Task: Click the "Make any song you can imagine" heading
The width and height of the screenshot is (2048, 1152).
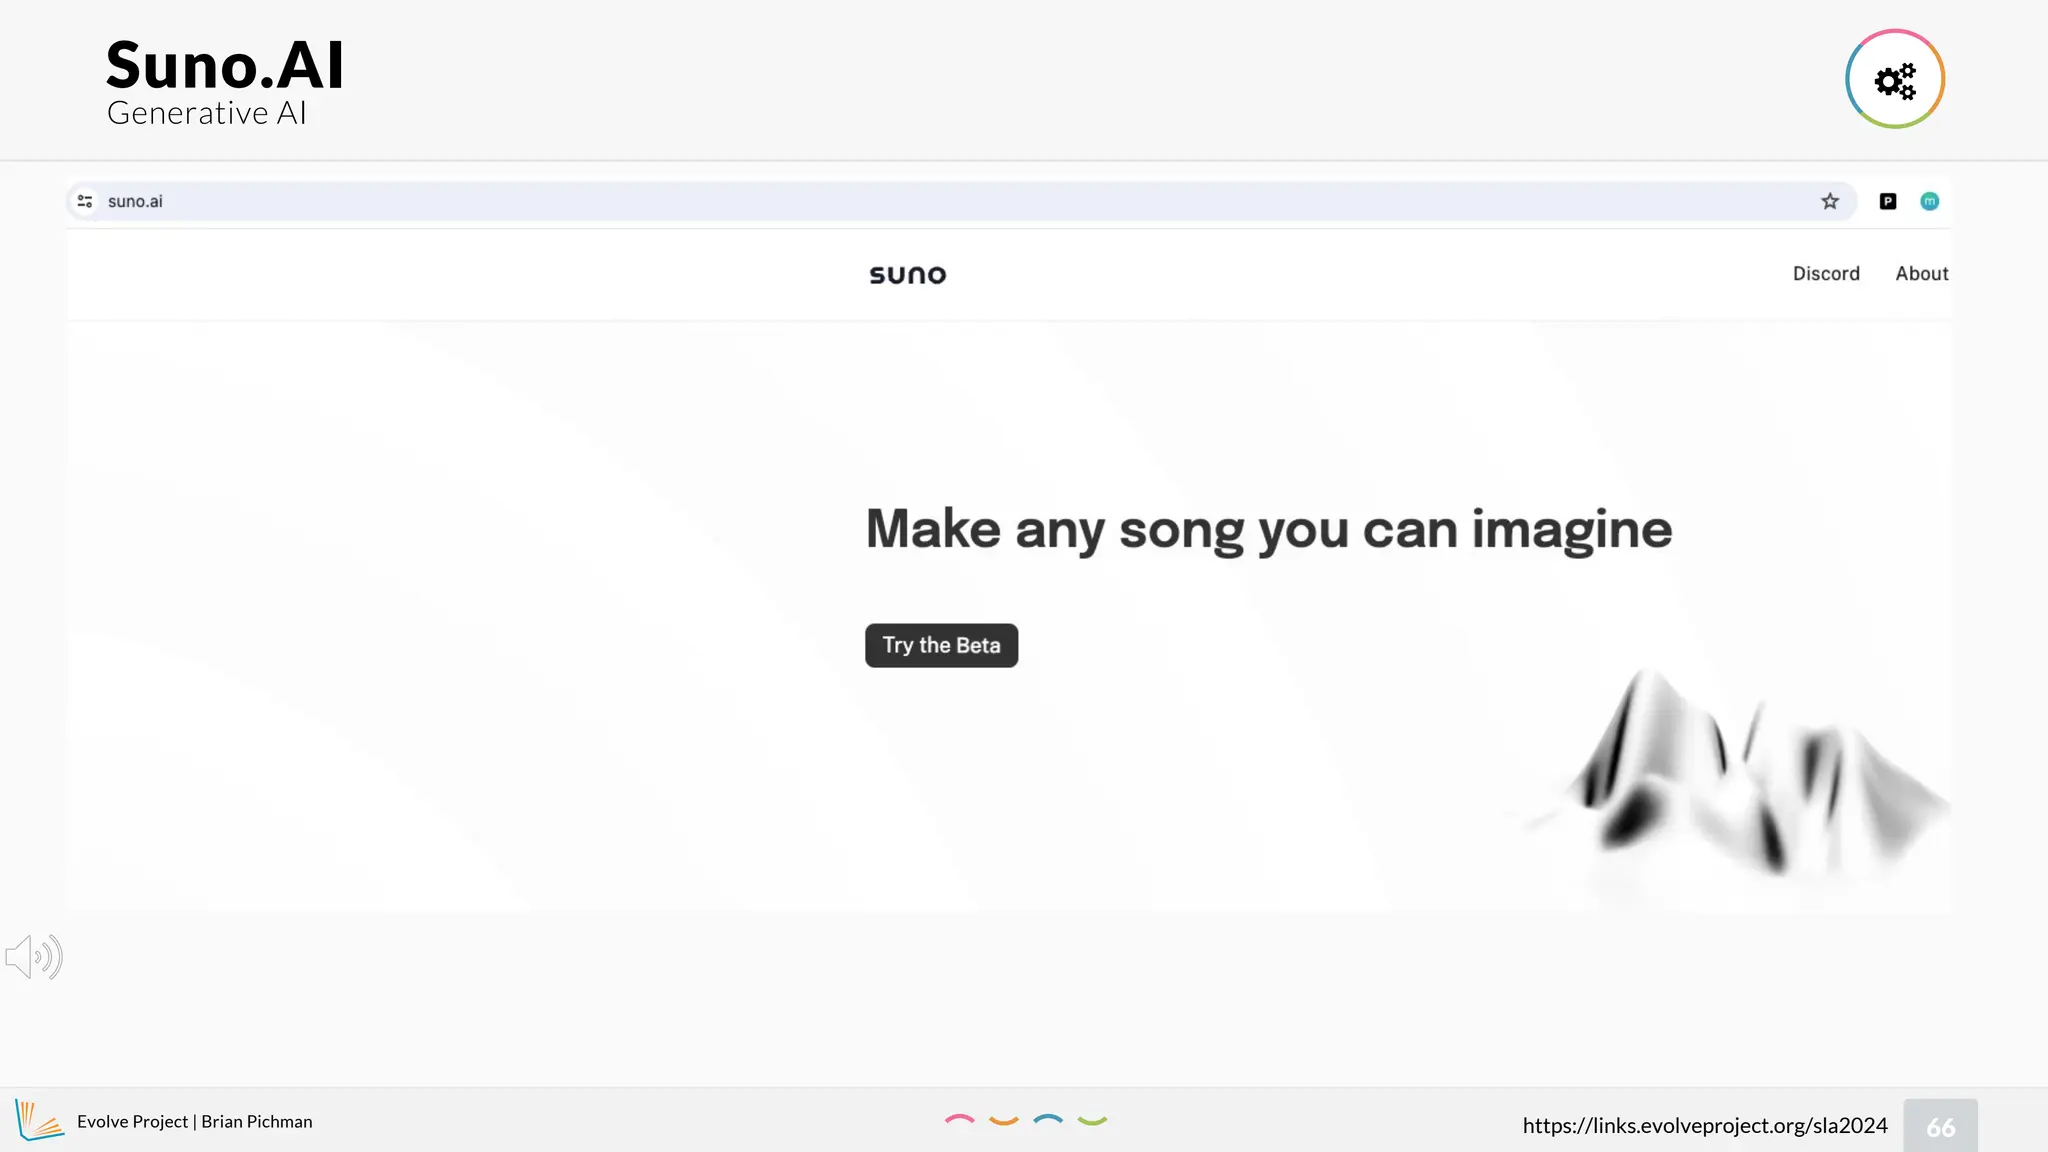Action: [1269, 529]
